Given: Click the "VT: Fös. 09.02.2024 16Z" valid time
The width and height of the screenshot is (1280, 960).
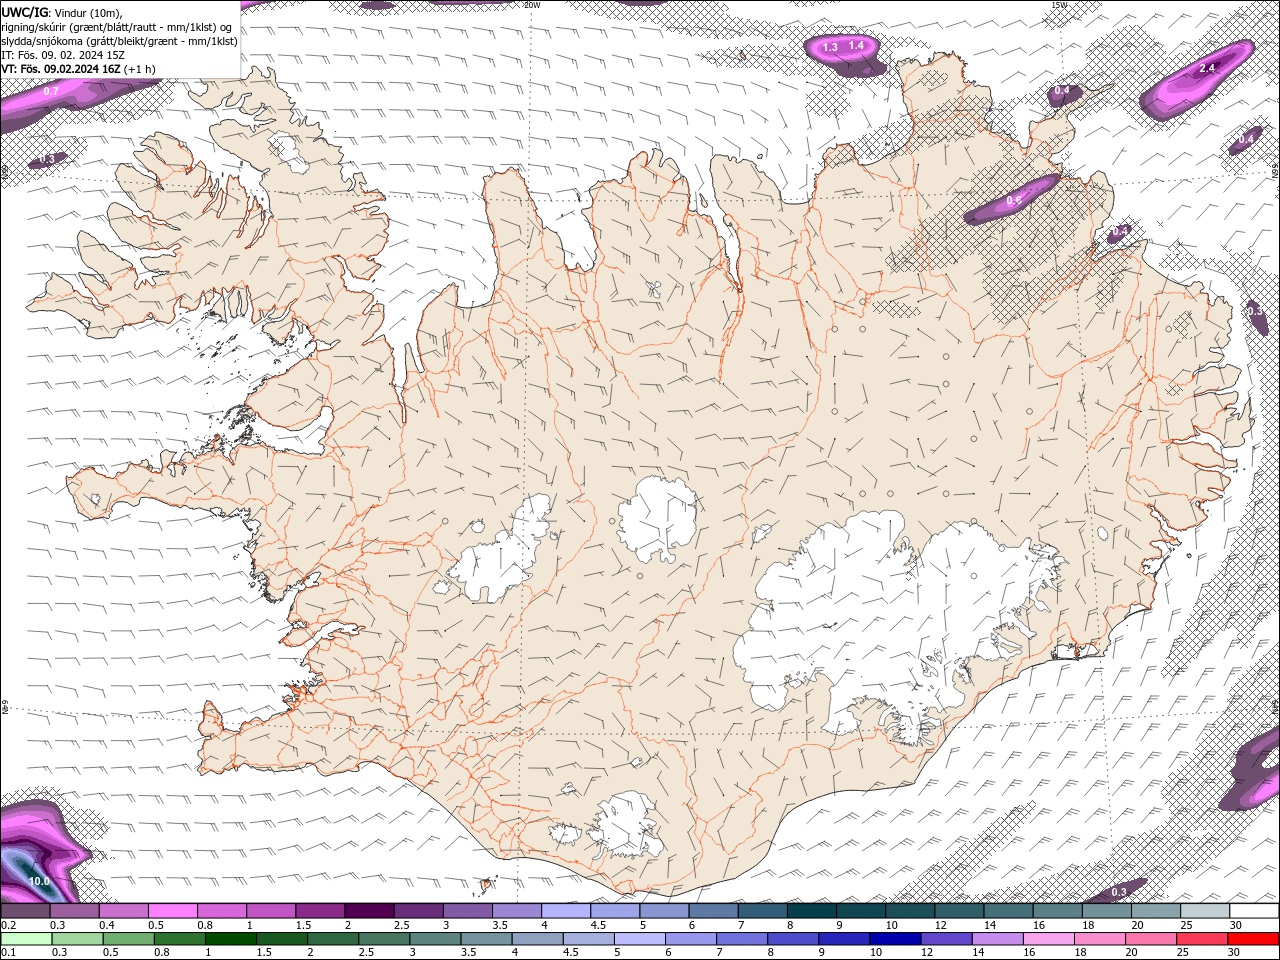Looking at the screenshot, I should pos(61,69).
